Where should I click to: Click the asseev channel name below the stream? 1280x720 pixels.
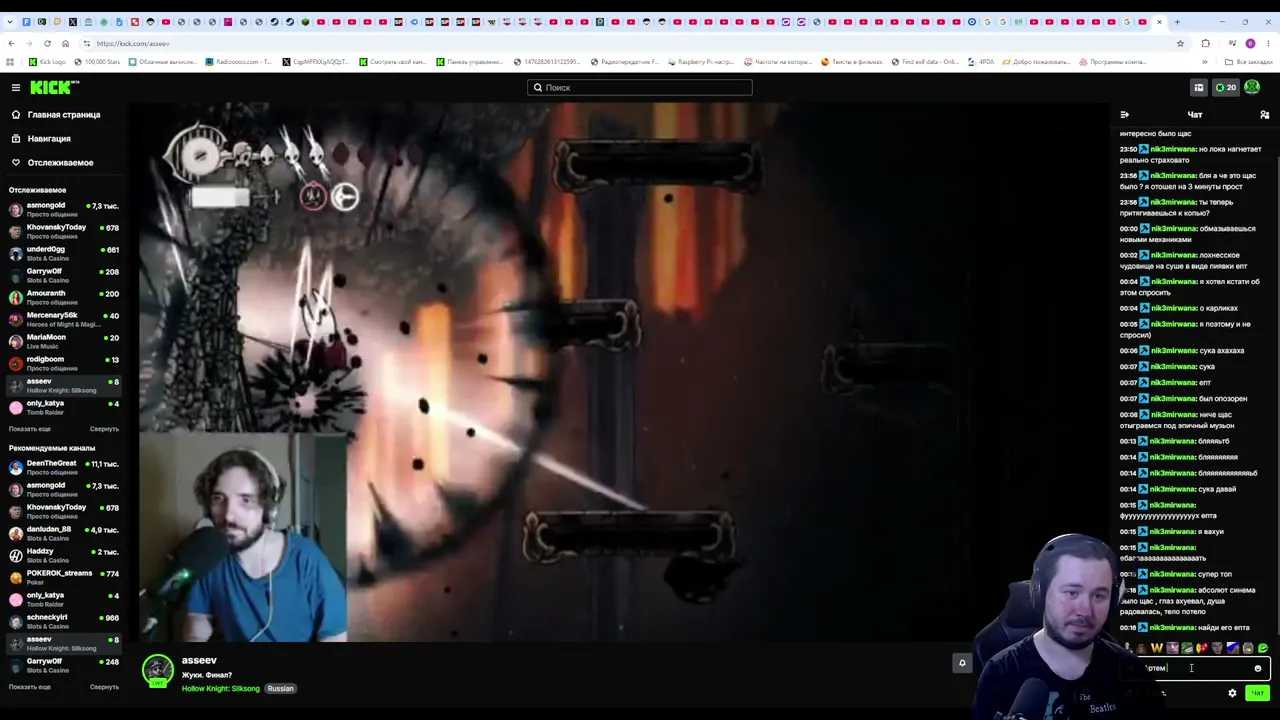click(199, 661)
